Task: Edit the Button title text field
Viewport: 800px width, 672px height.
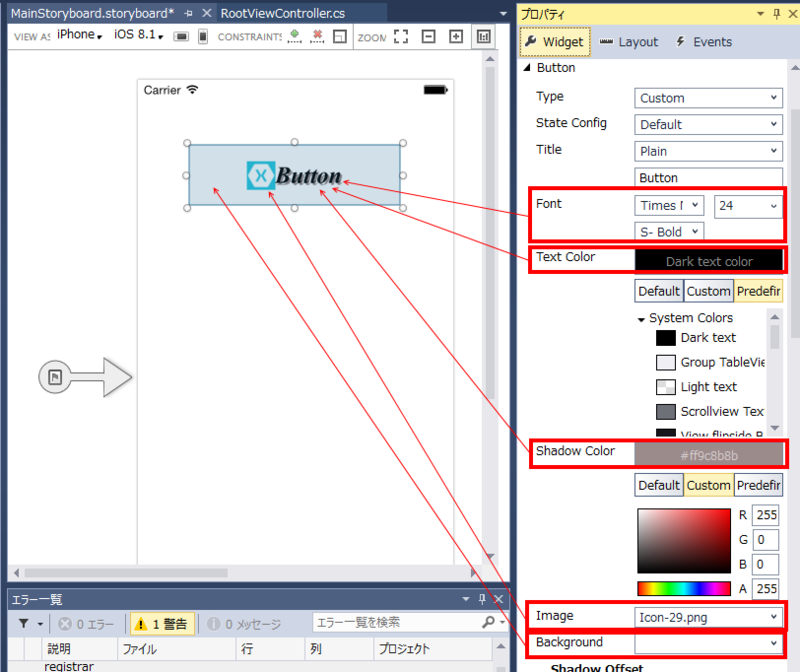Action: tap(708, 178)
